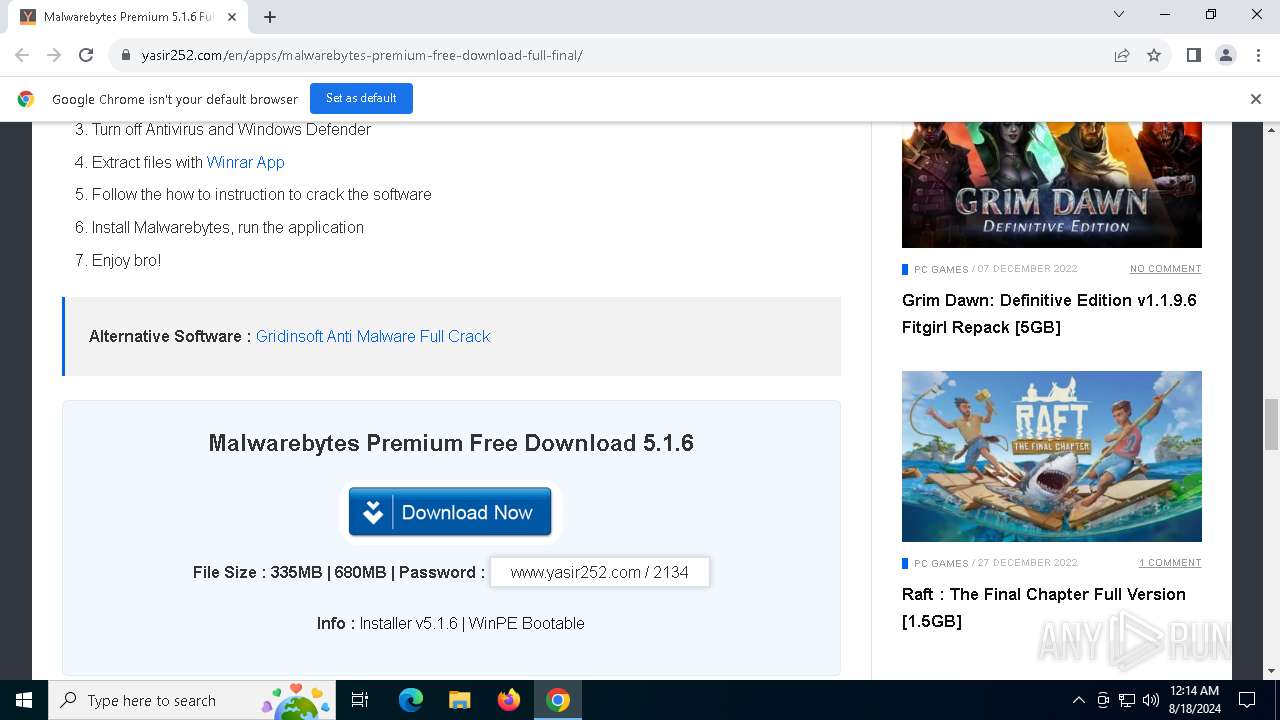
Task: Click scrollbar down arrow
Action: pyautogui.click(x=1272, y=671)
